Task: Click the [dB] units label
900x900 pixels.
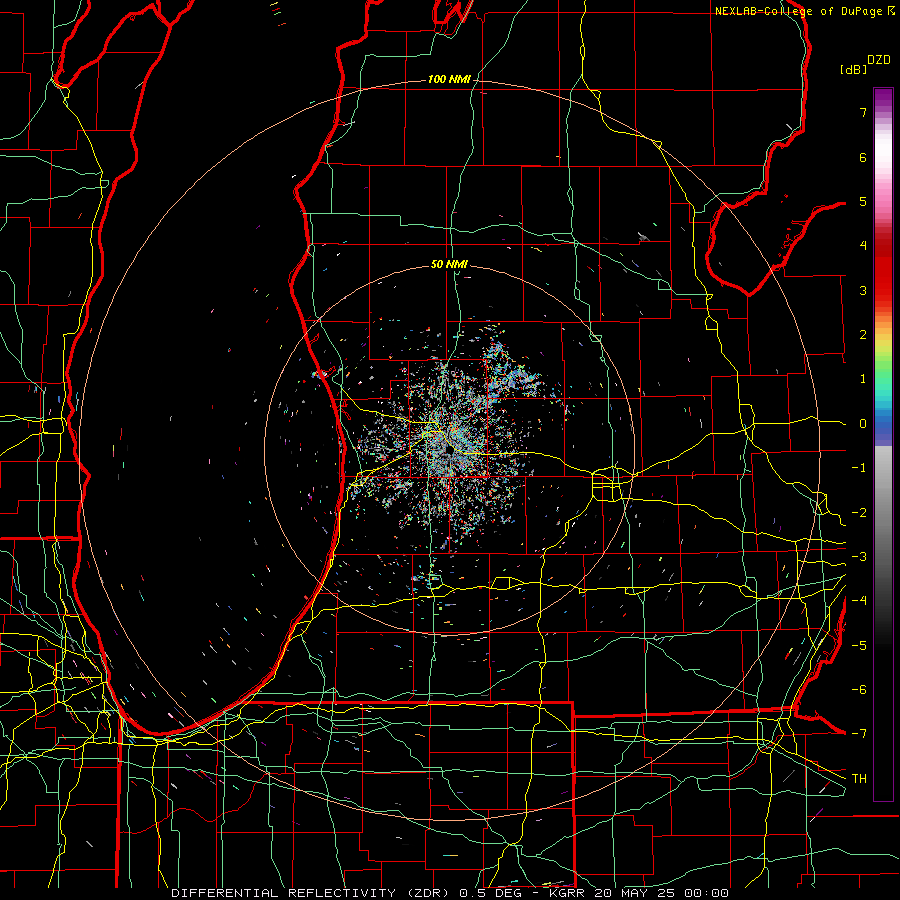Action: [852, 69]
